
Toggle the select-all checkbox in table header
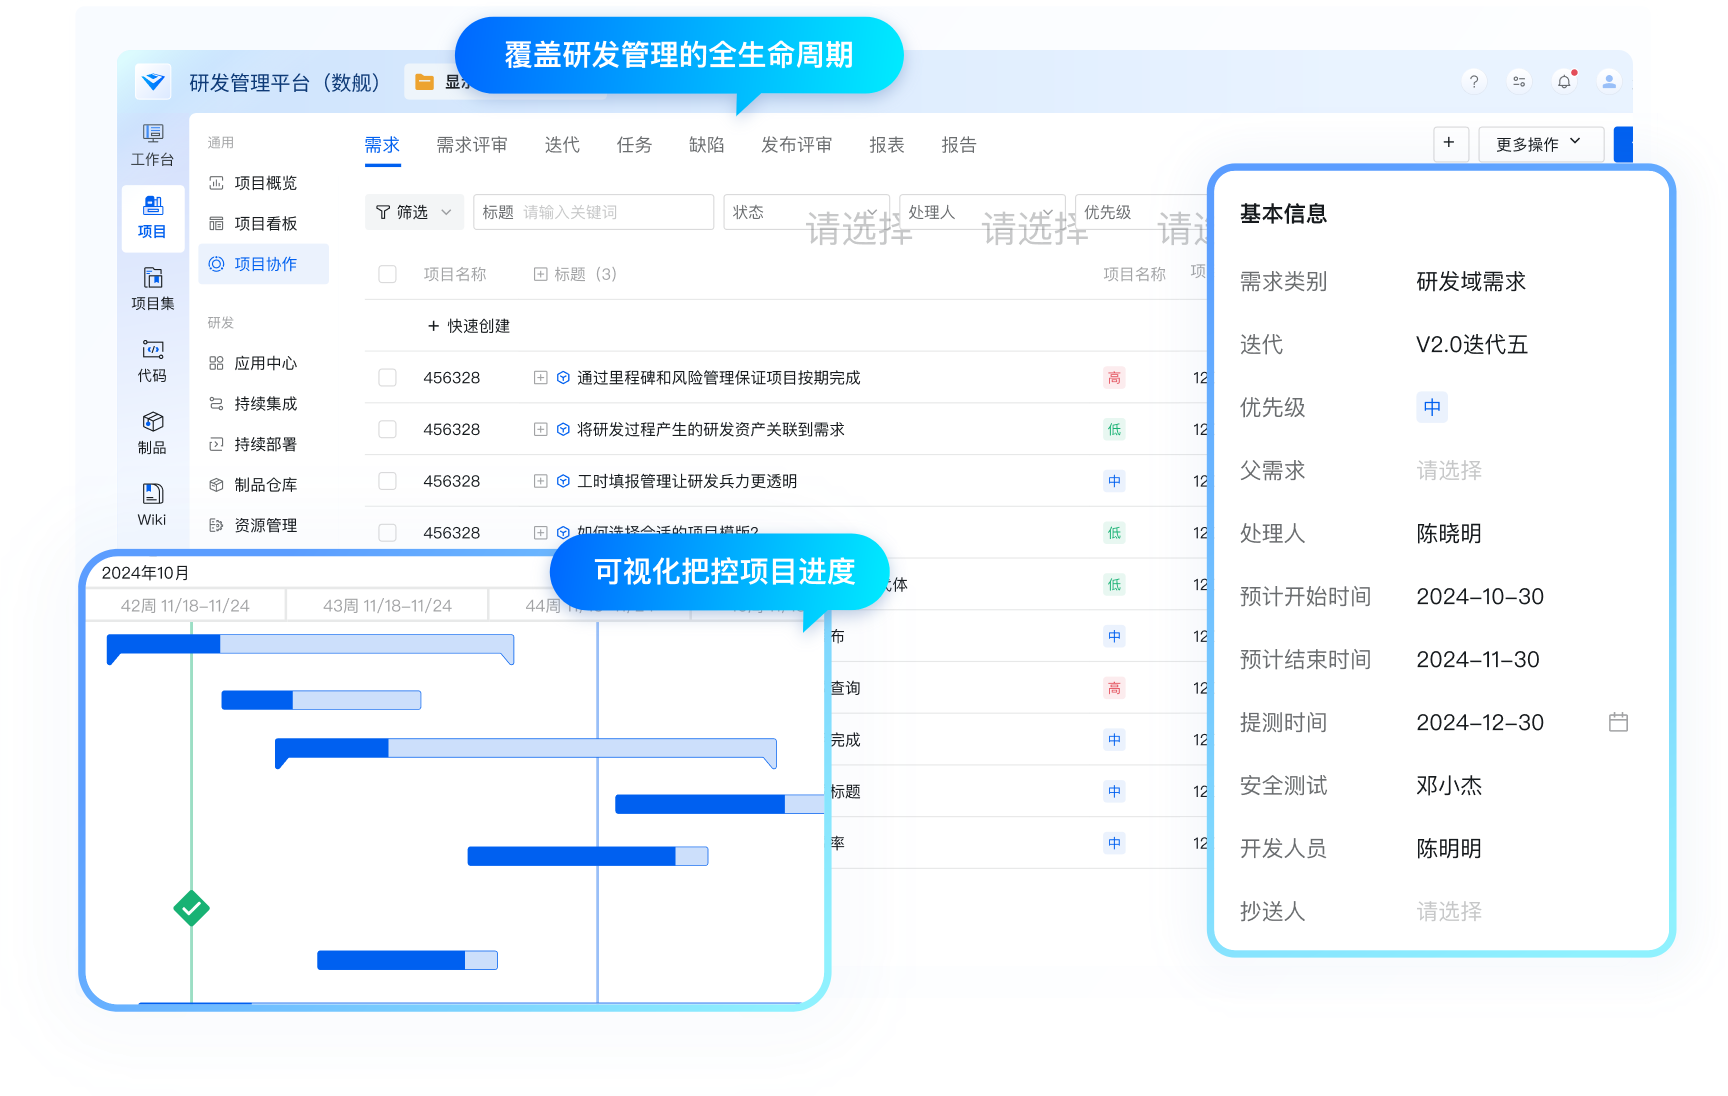[x=388, y=274]
